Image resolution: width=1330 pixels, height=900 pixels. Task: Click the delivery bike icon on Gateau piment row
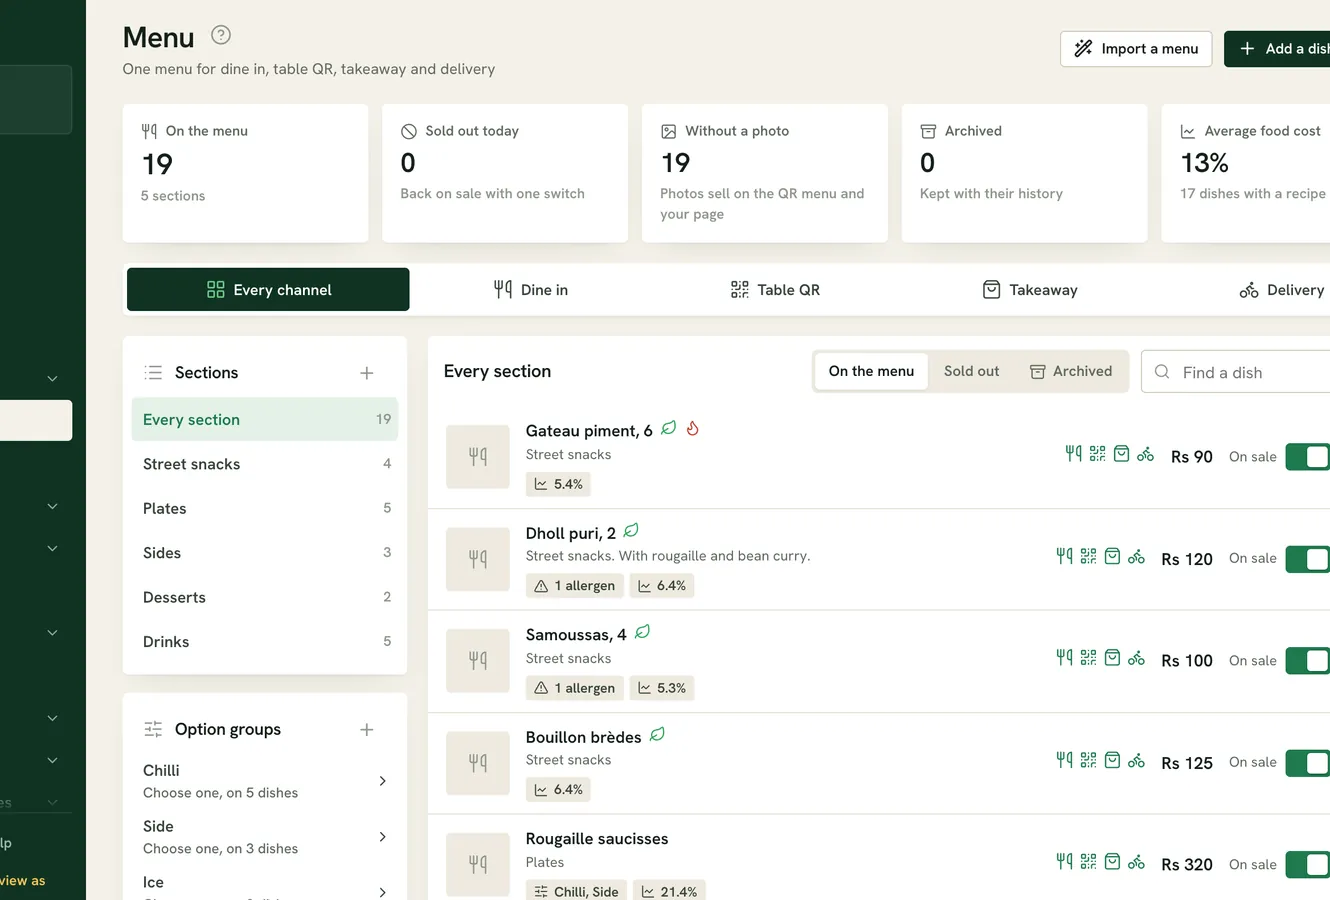1145,454
